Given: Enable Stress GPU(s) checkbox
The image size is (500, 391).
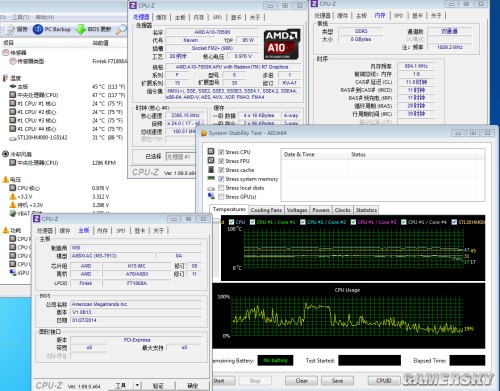Looking at the screenshot, I should (221, 197).
